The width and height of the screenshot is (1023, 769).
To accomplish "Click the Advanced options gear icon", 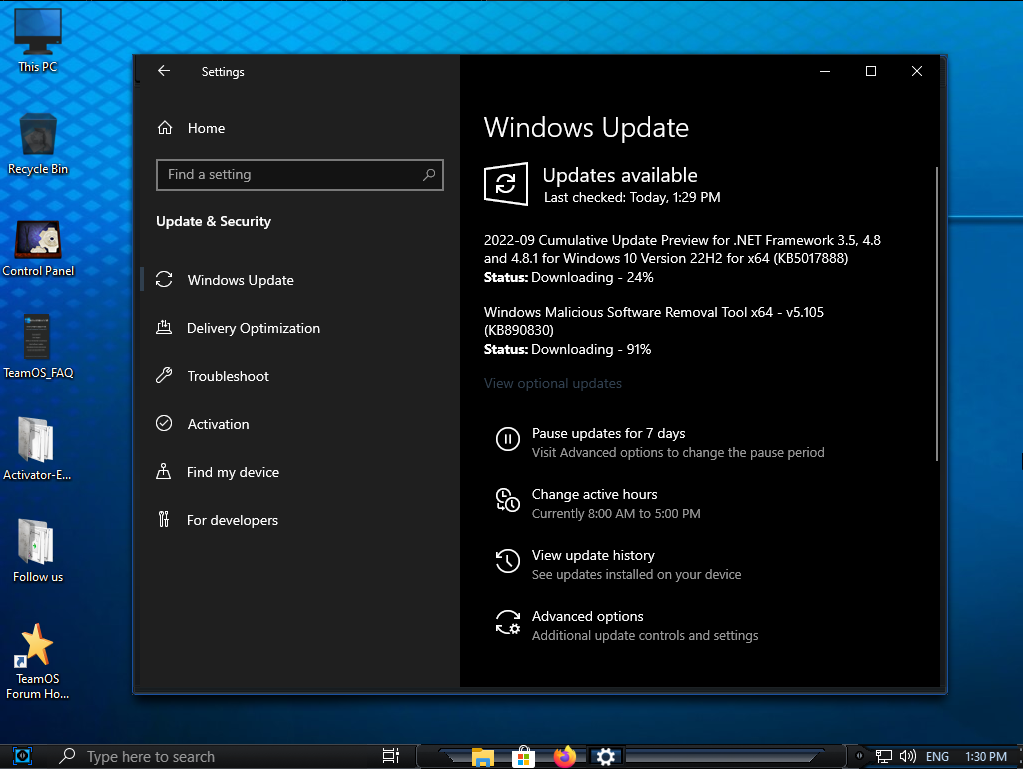I will click(x=508, y=623).
